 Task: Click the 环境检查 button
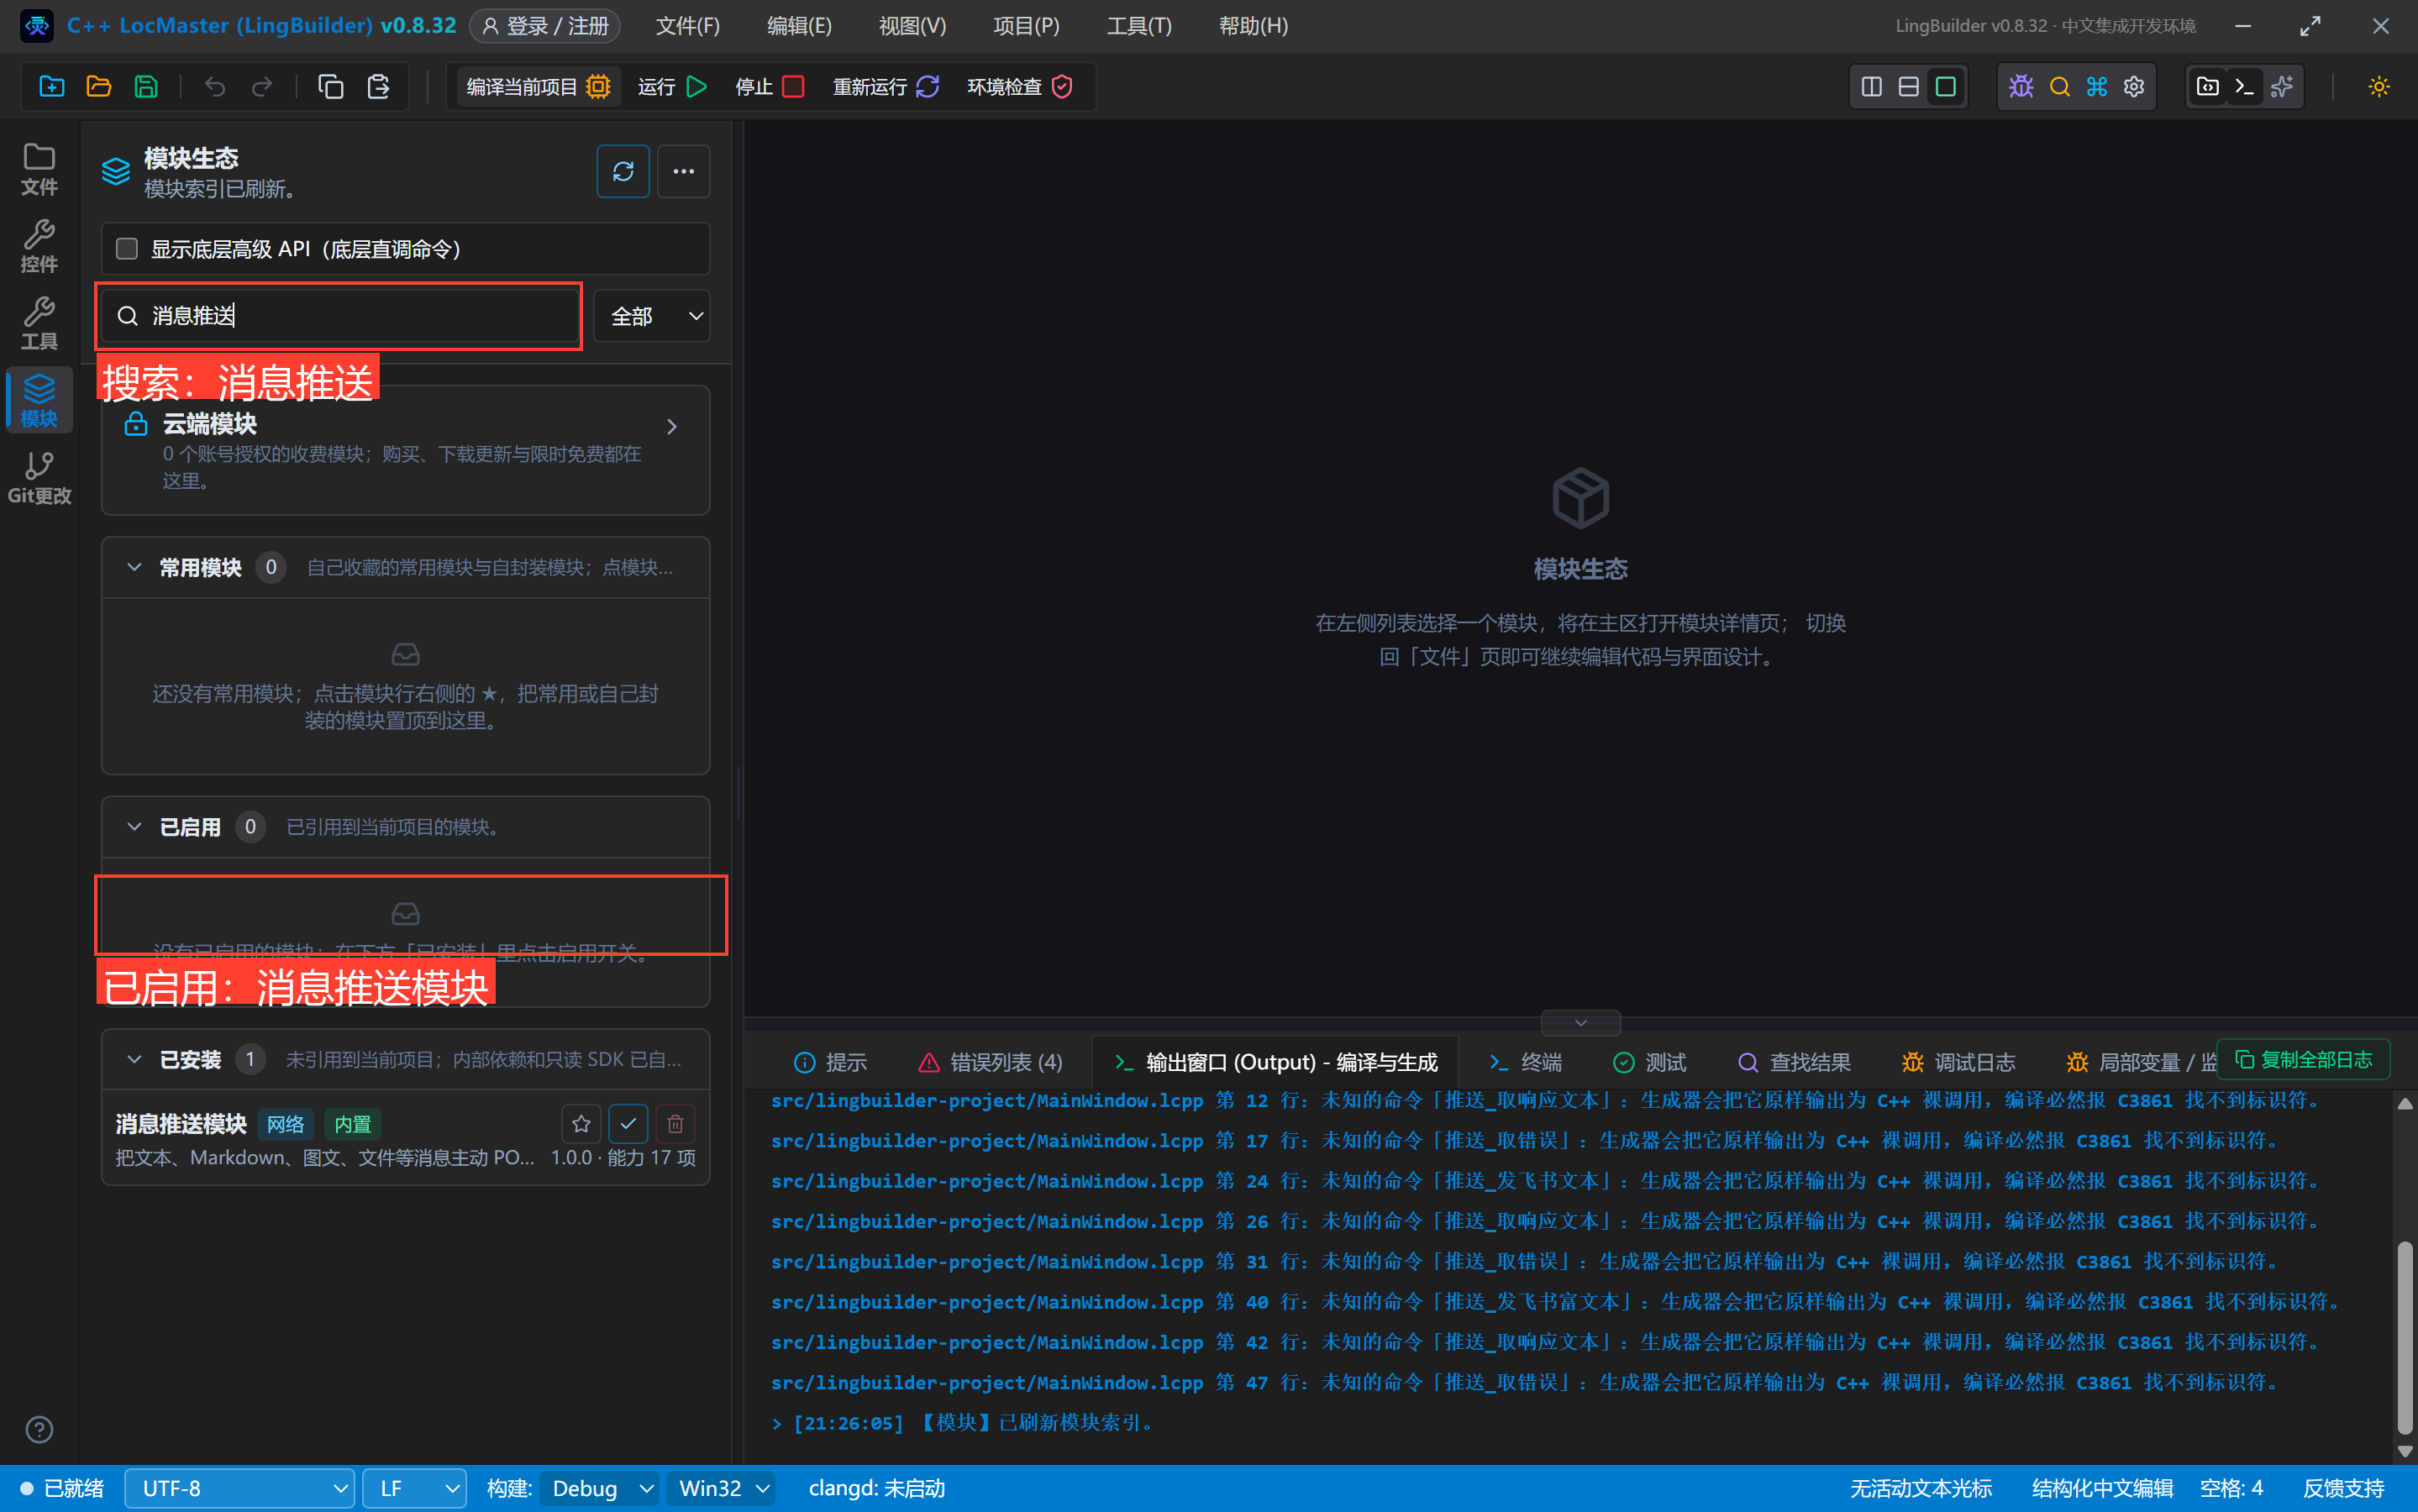1020,87
